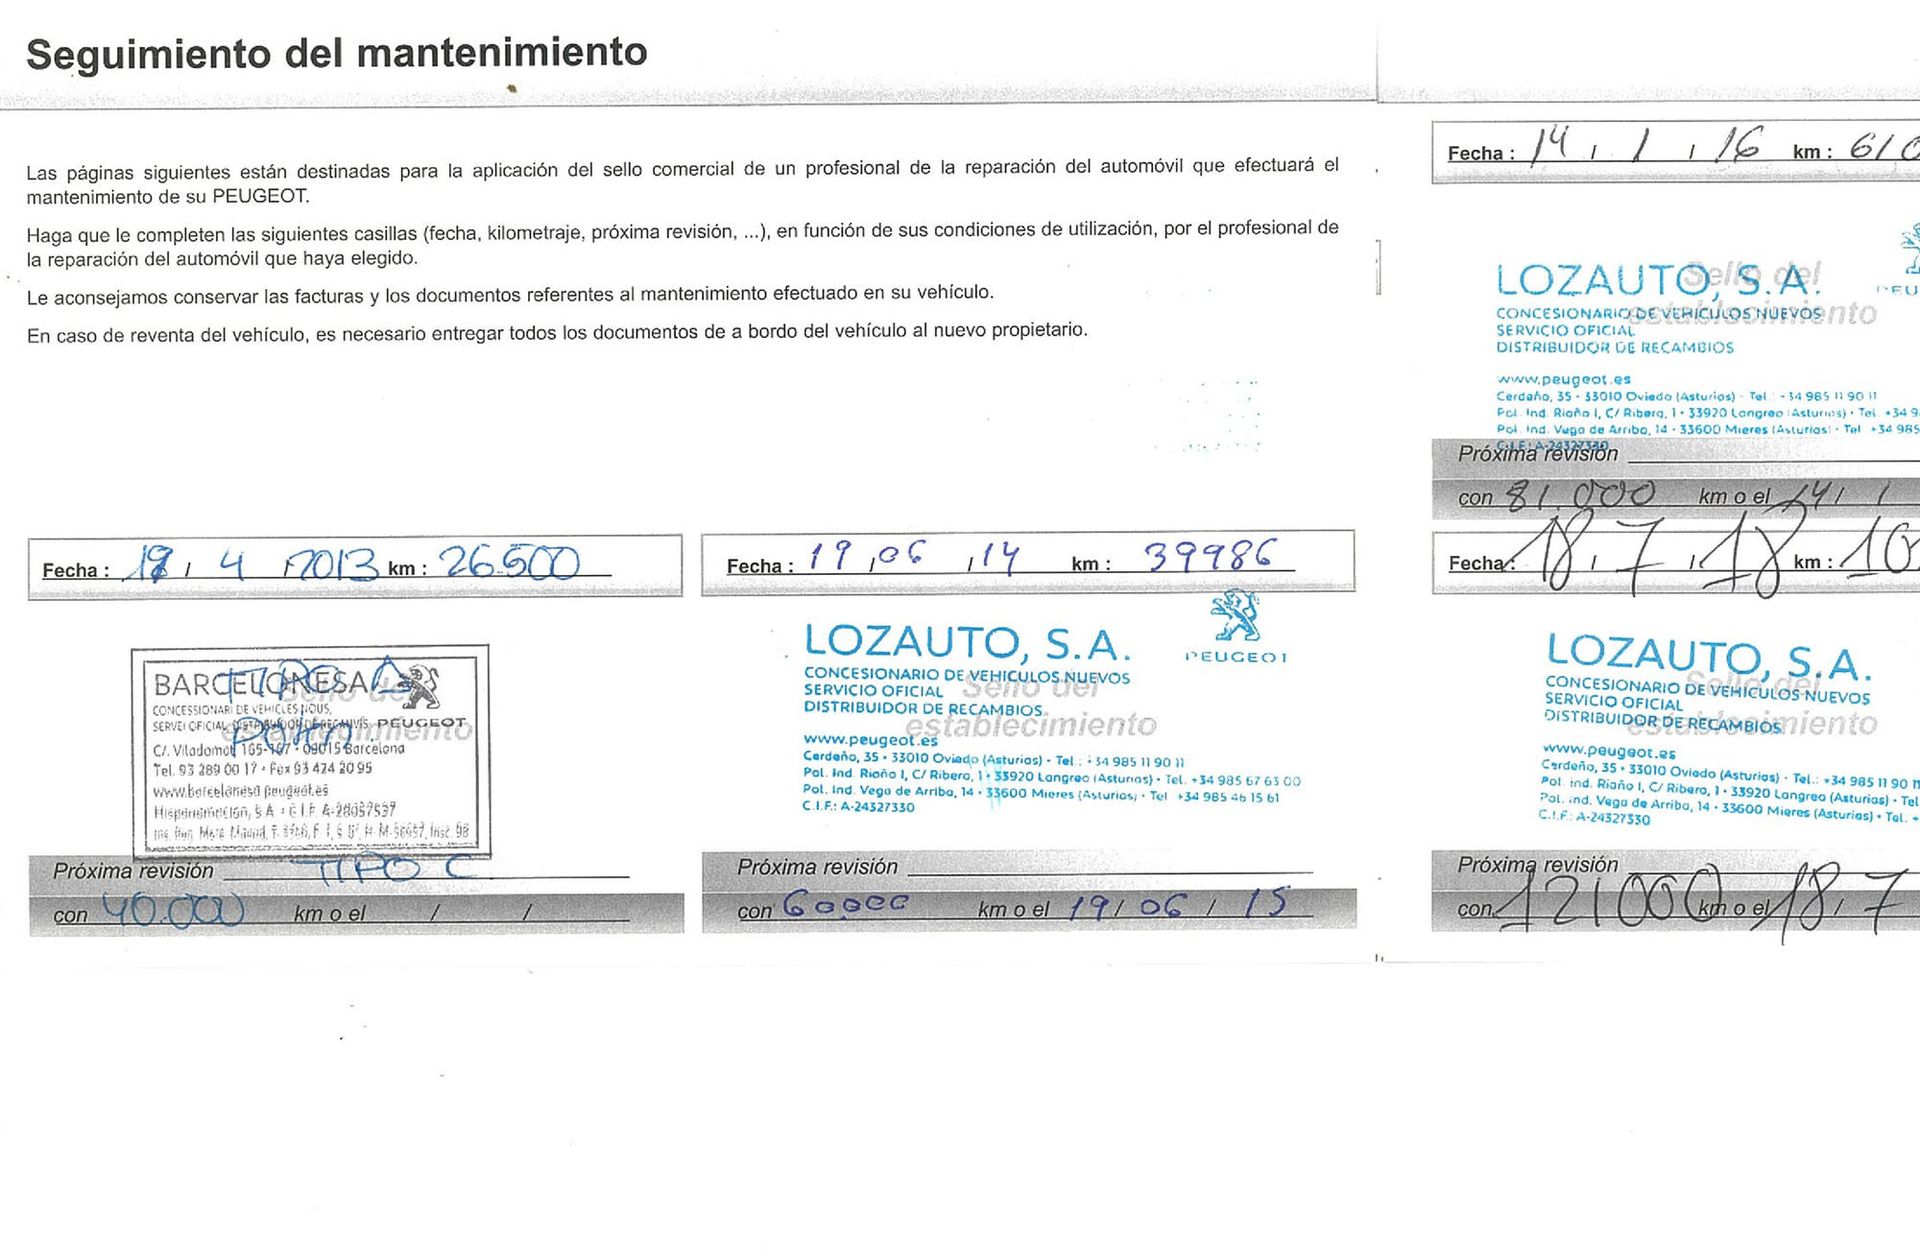Screen dimensions: 1920x1260
Task: Select the handwritten km value 26.500
Action: (x=510, y=562)
